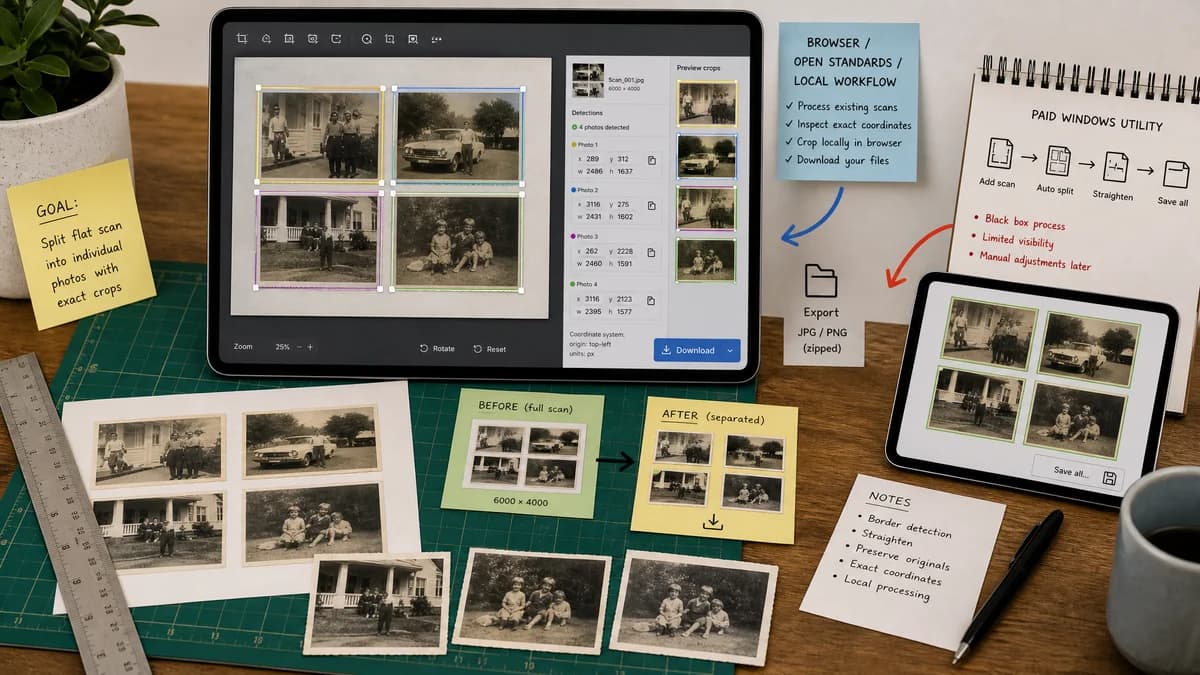Click Photo 1 width field showing 2486
Screen dimensions: 1200x675
tap(589, 171)
